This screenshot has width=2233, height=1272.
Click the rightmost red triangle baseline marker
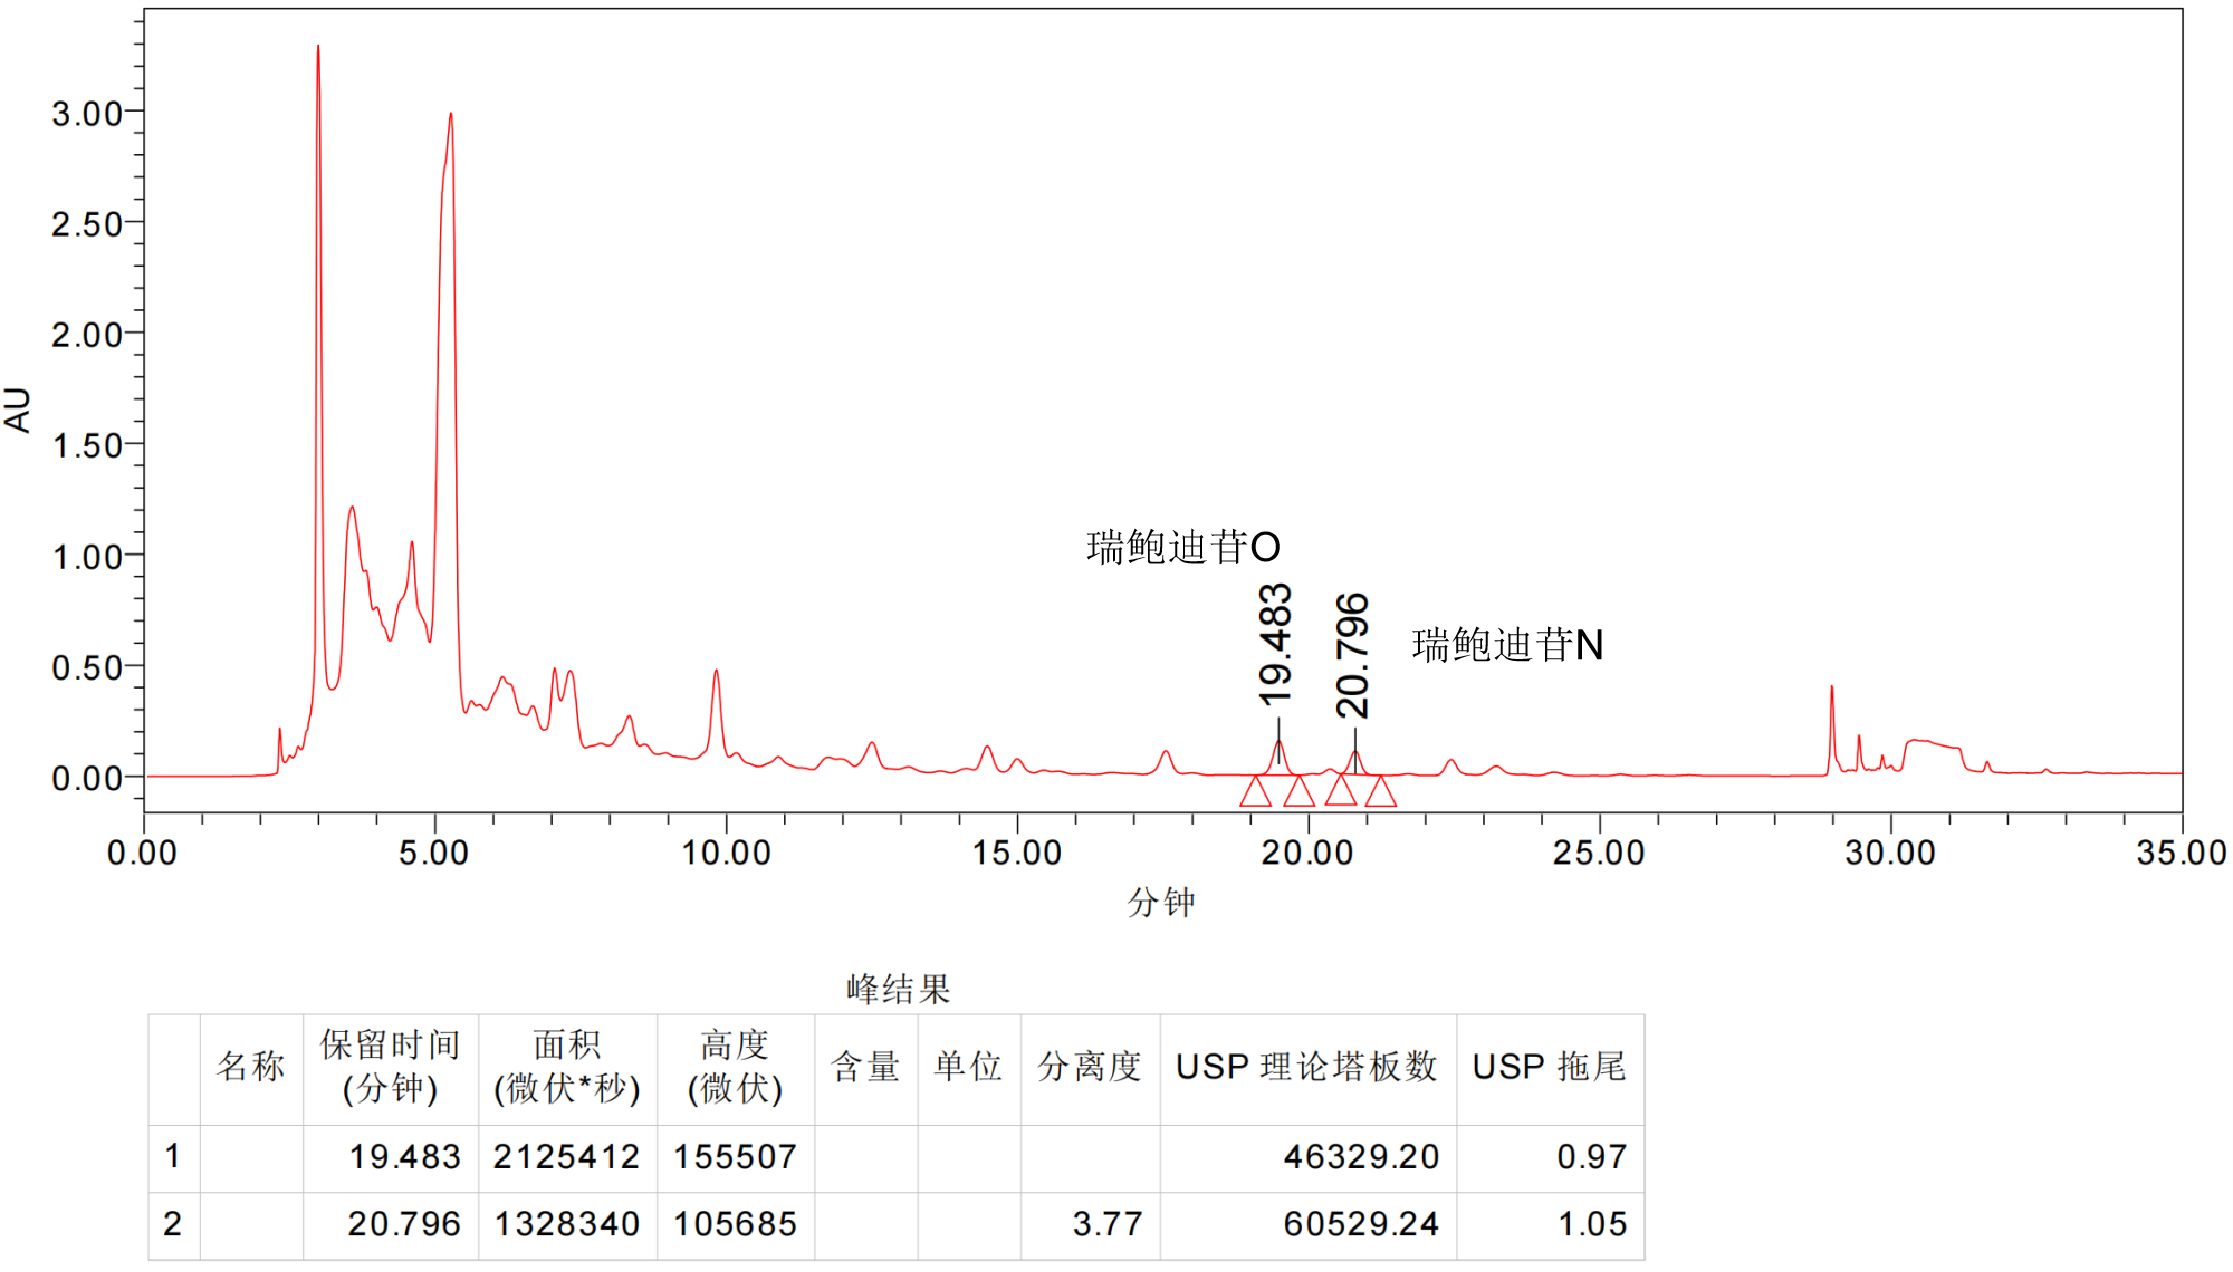pyautogui.click(x=1380, y=793)
